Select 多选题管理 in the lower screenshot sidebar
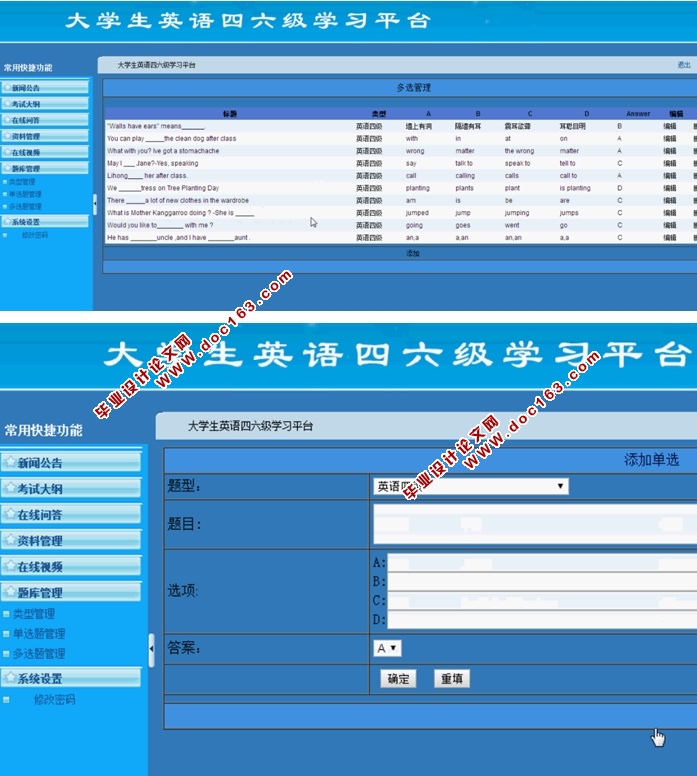The height and width of the screenshot is (776, 697). pos(39,654)
